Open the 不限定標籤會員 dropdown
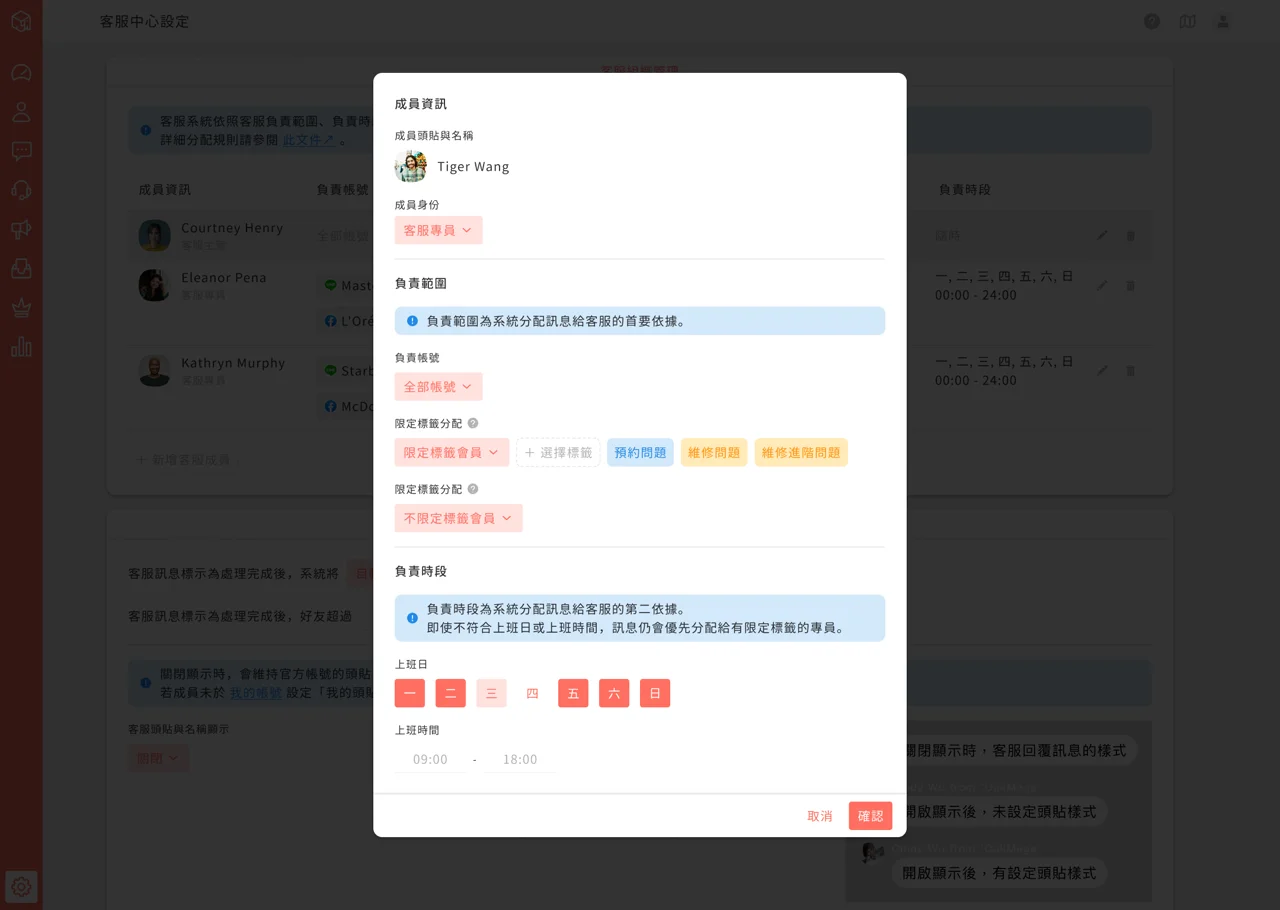Viewport: 1280px width, 910px height. click(458, 518)
